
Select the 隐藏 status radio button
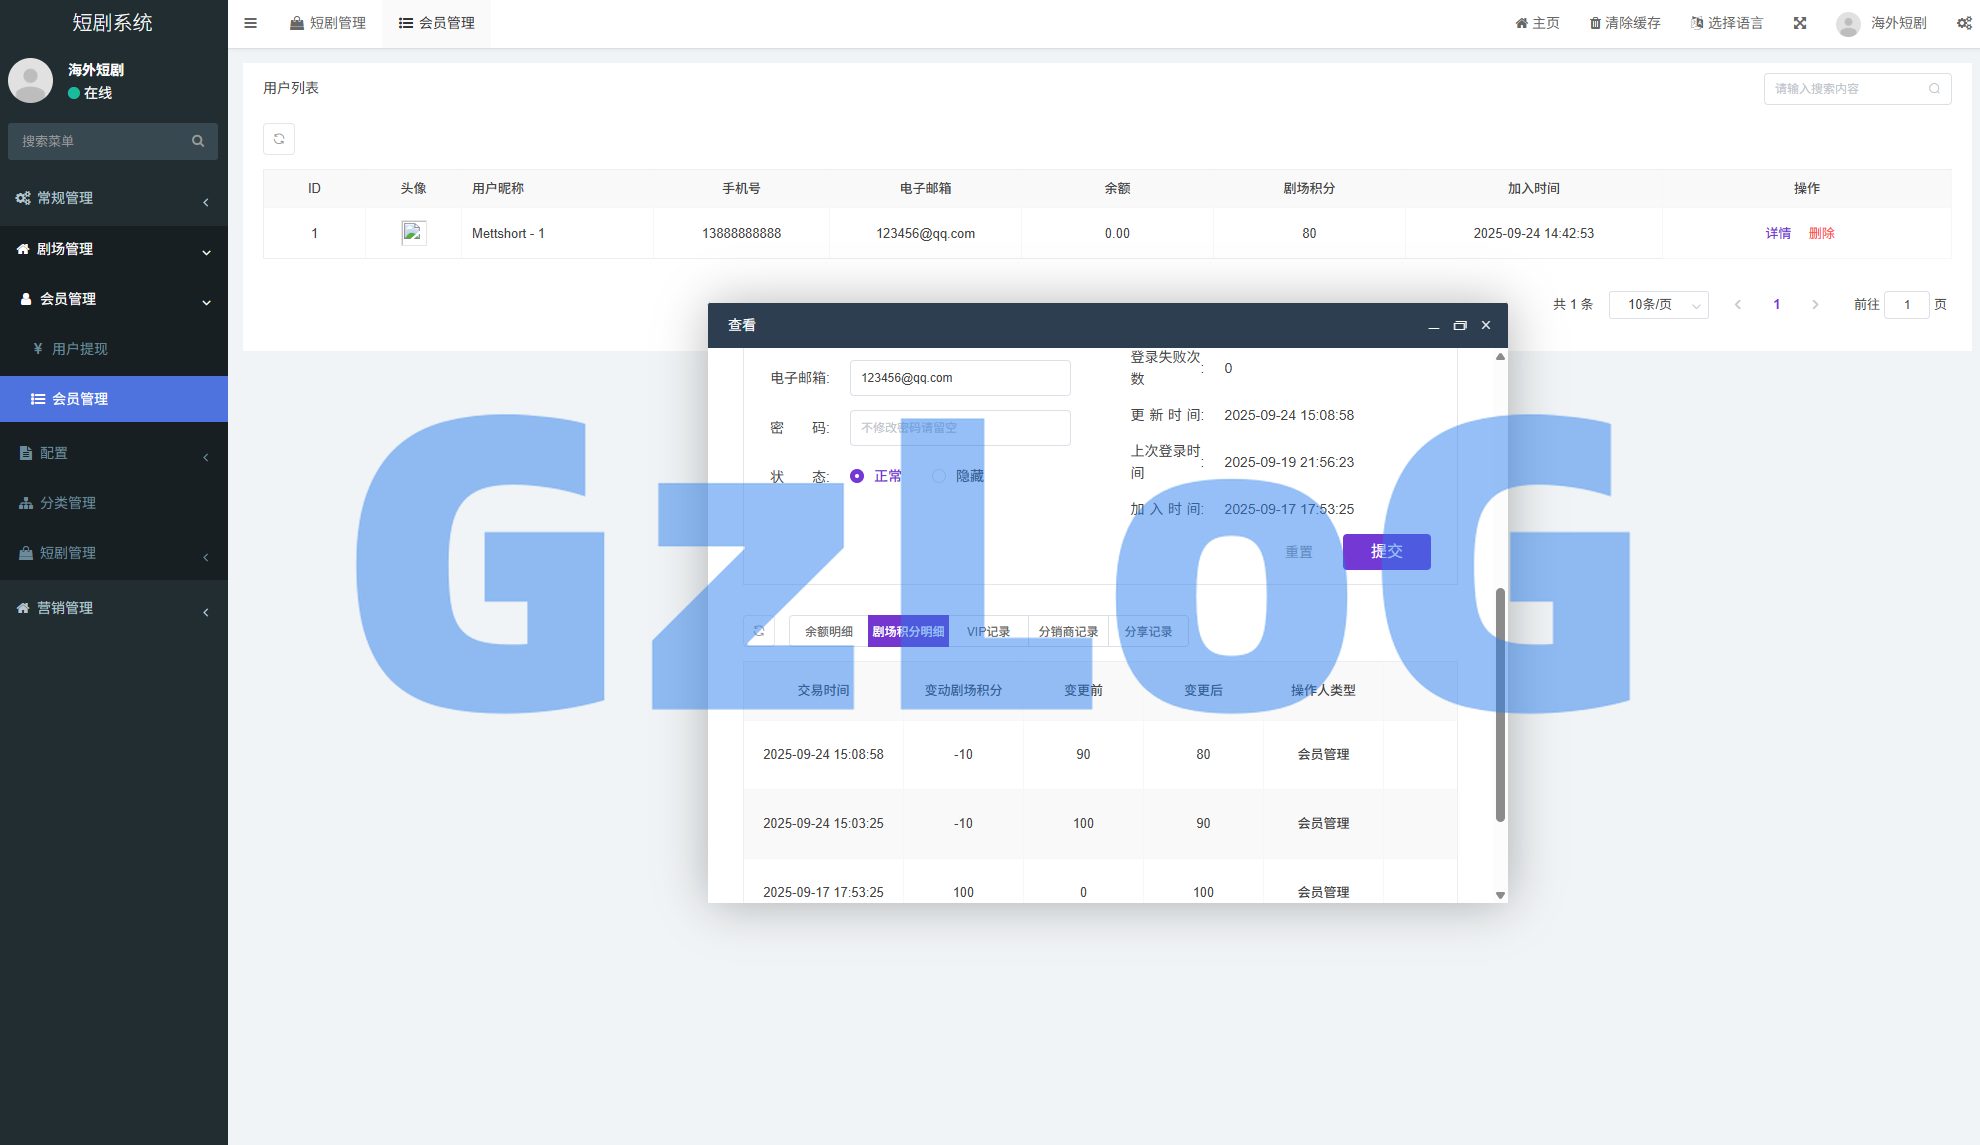[x=939, y=476]
